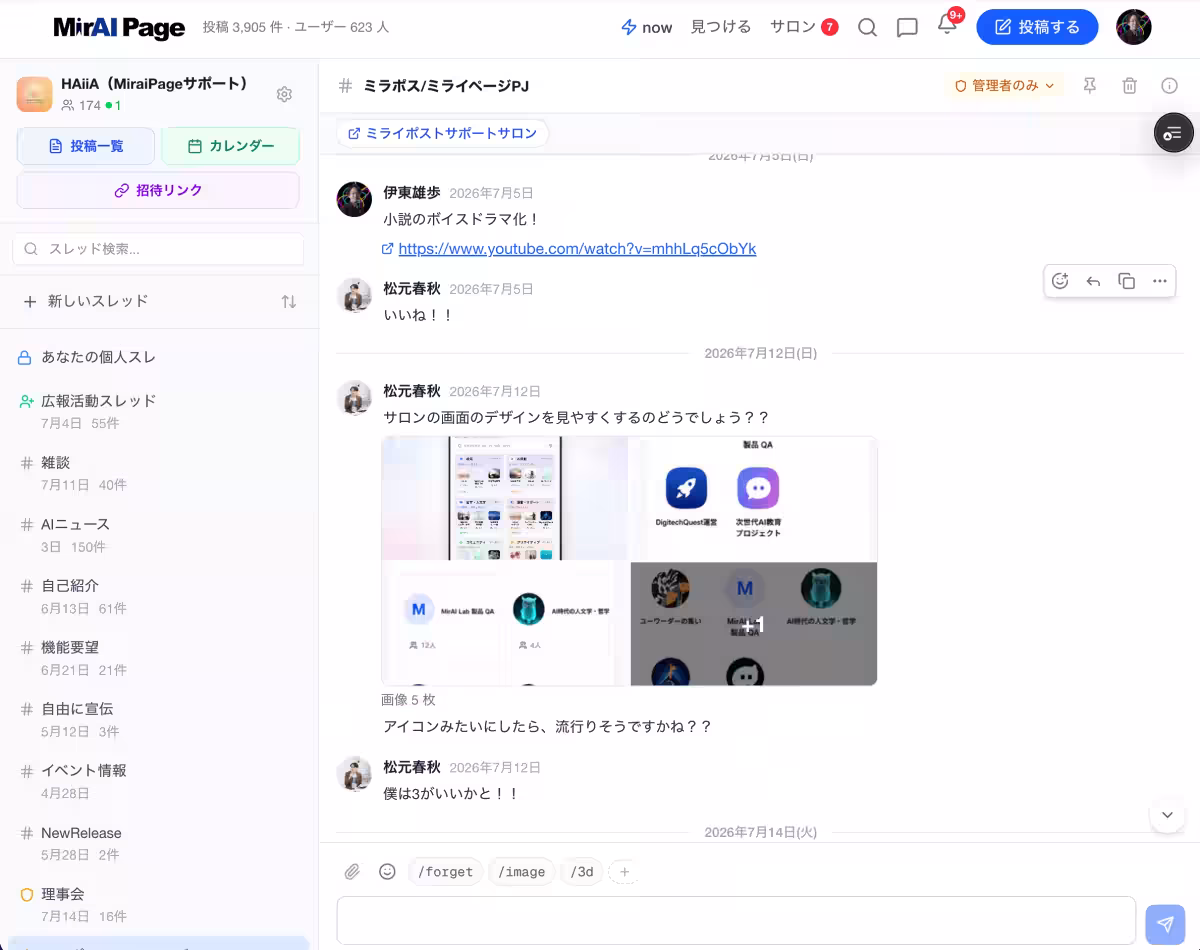Pin the ミラポス/ミライページPJ thread
Image resolution: width=1200 pixels, height=950 pixels.
click(x=1090, y=86)
